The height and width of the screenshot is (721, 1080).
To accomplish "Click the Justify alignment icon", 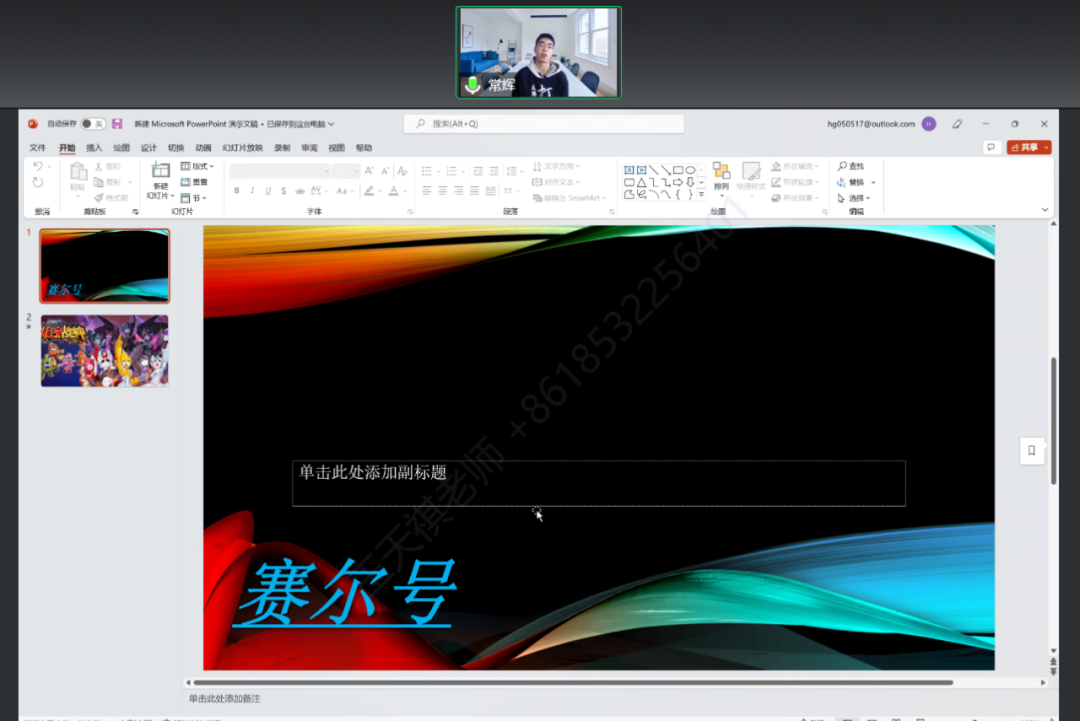I will 475,191.
